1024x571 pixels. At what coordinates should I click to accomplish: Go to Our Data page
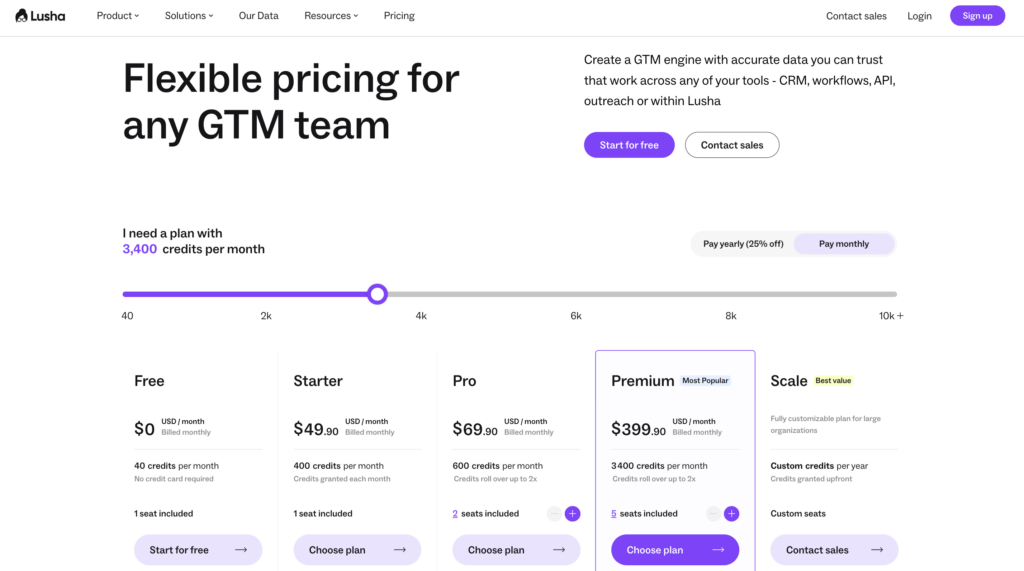tap(259, 16)
